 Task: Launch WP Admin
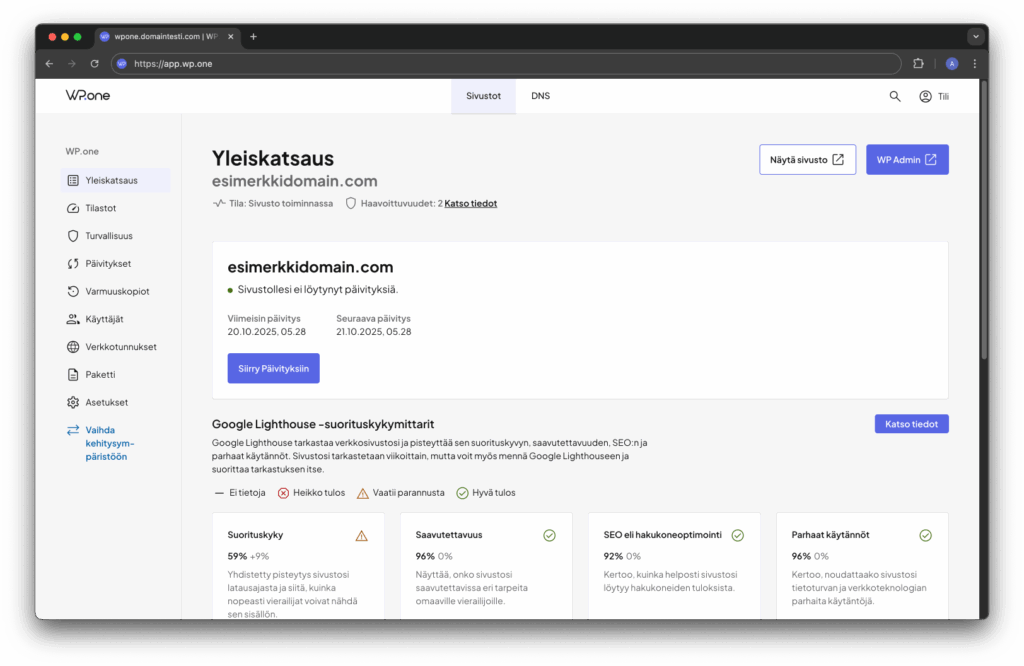coord(907,159)
